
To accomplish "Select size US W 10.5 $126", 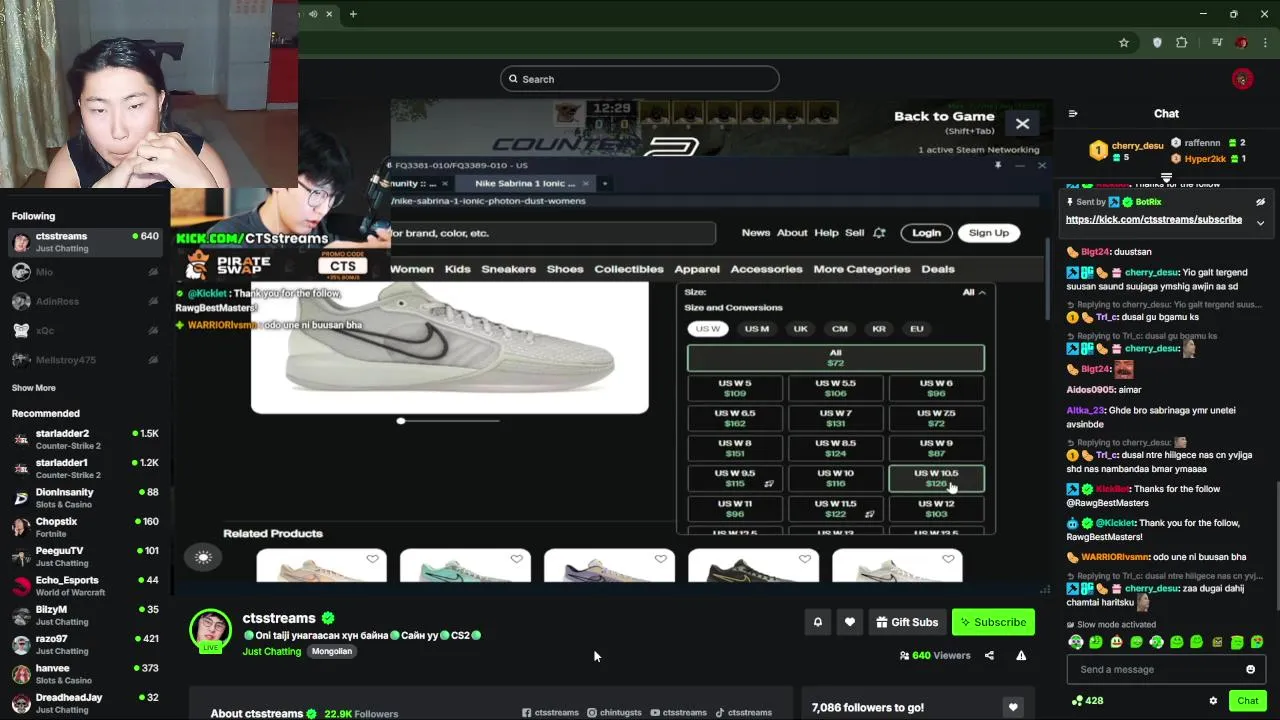I will point(936,478).
